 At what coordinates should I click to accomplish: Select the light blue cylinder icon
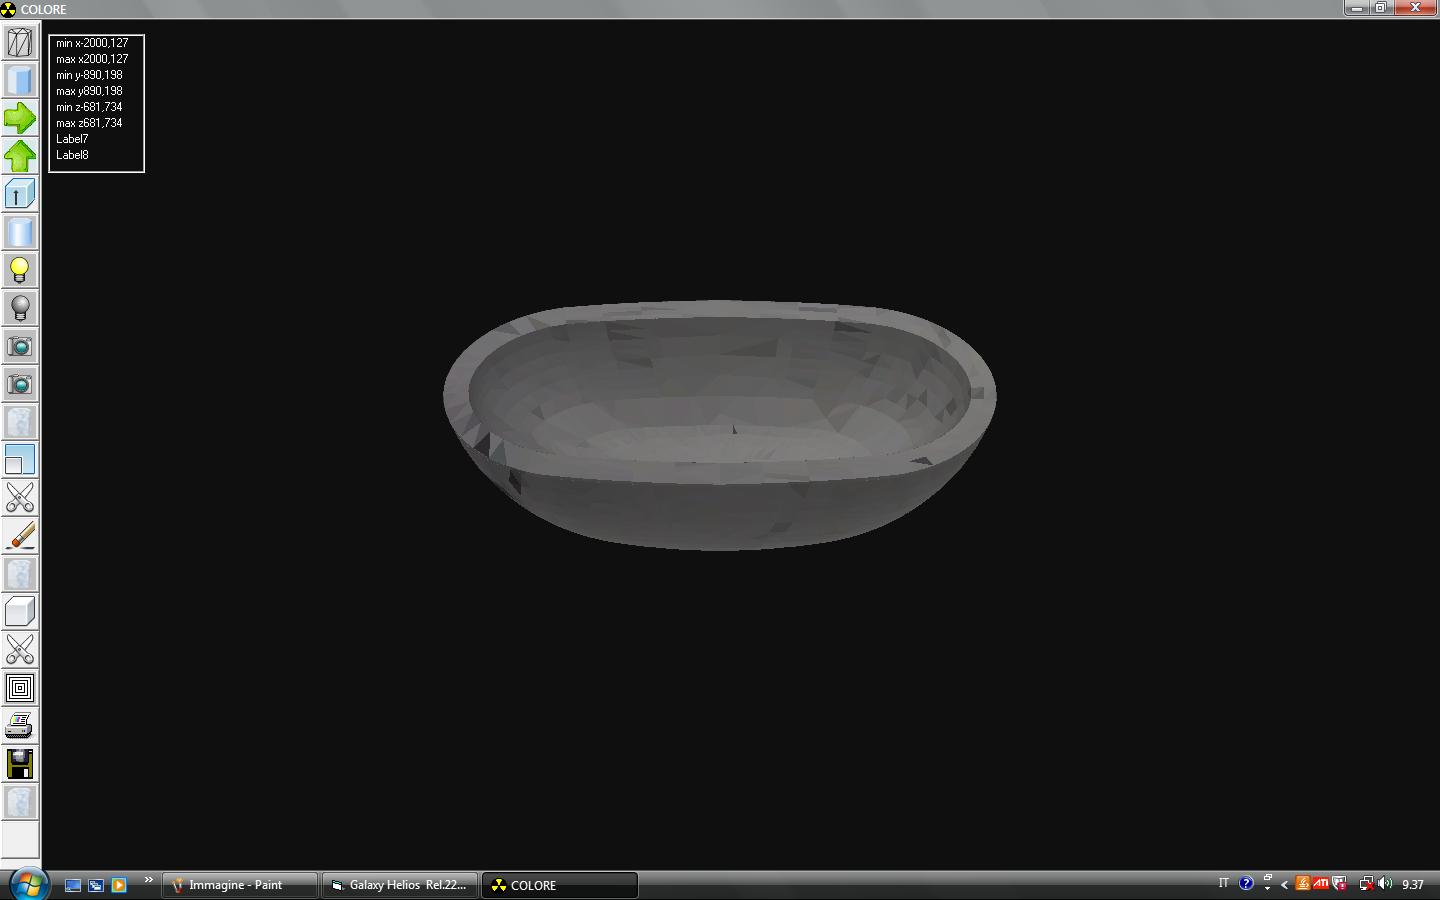(x=20, y=232)
